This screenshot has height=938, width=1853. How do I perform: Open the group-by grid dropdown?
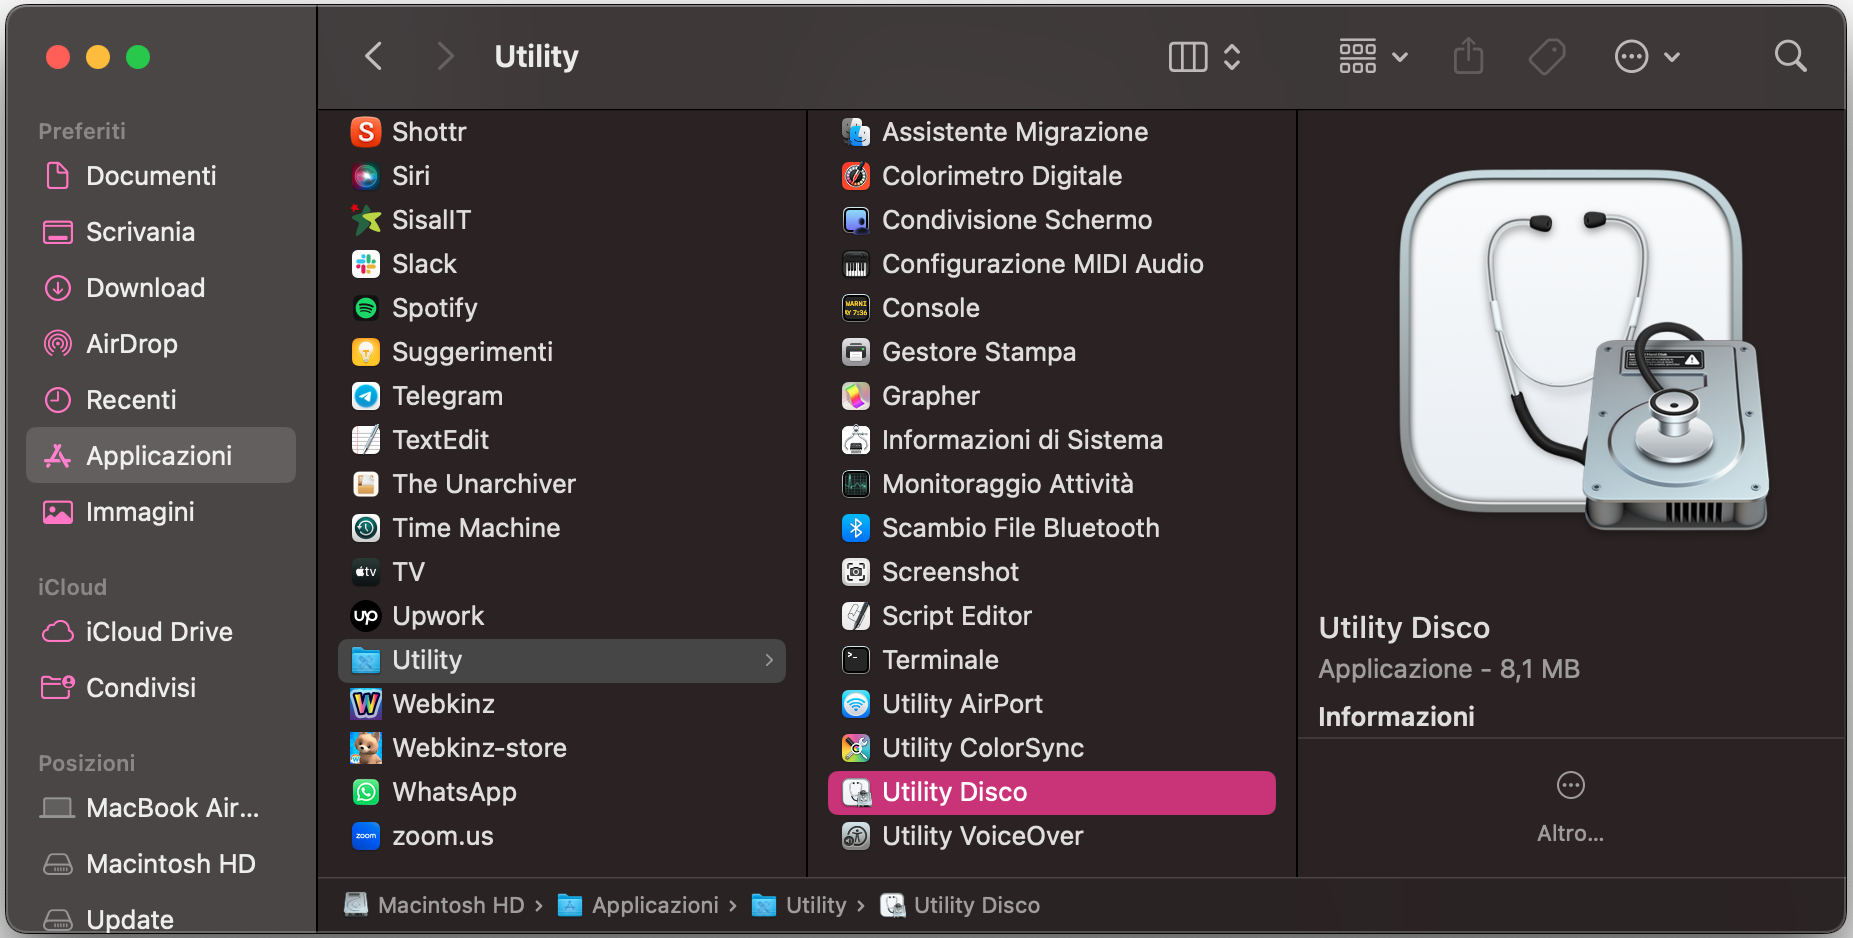click(1373, 57)
